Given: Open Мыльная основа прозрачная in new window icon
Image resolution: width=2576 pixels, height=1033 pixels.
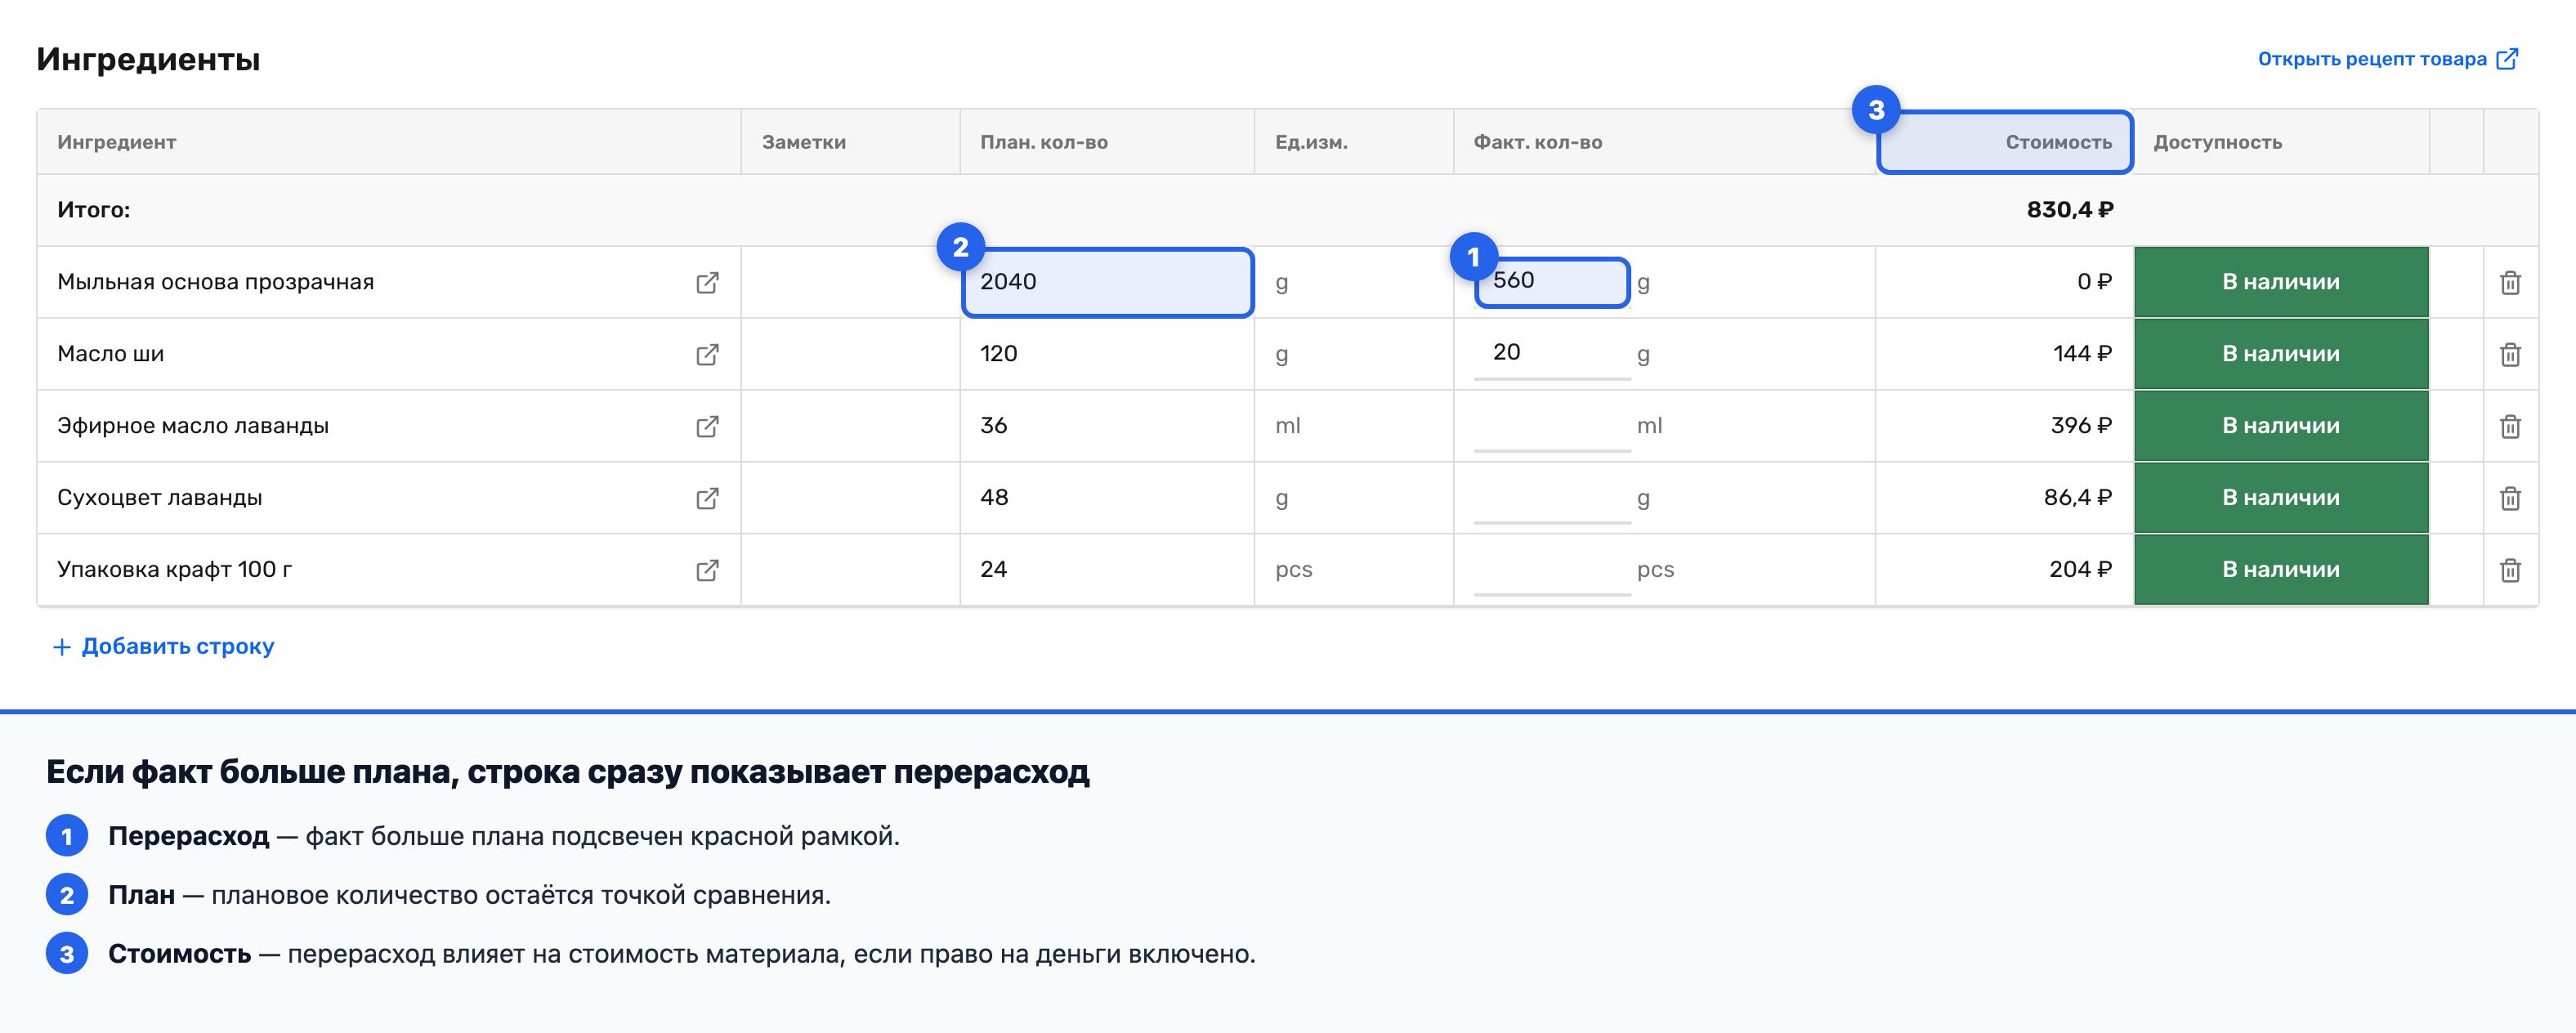Looking at the screenshot, I should point(707,283).
